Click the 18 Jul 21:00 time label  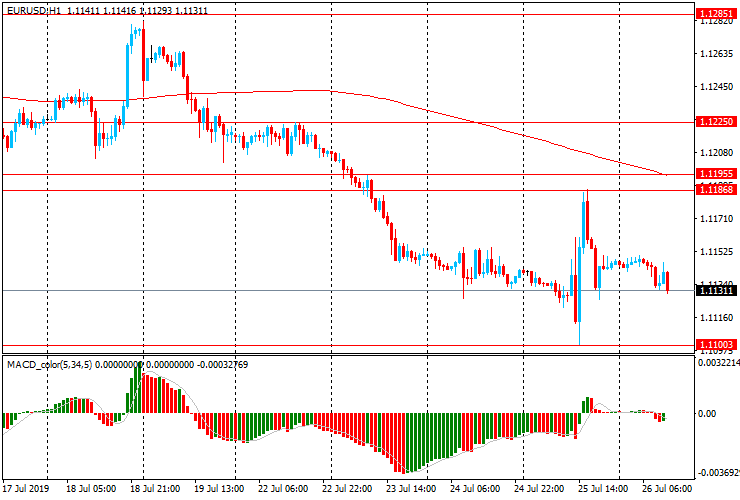pos(155,488)
